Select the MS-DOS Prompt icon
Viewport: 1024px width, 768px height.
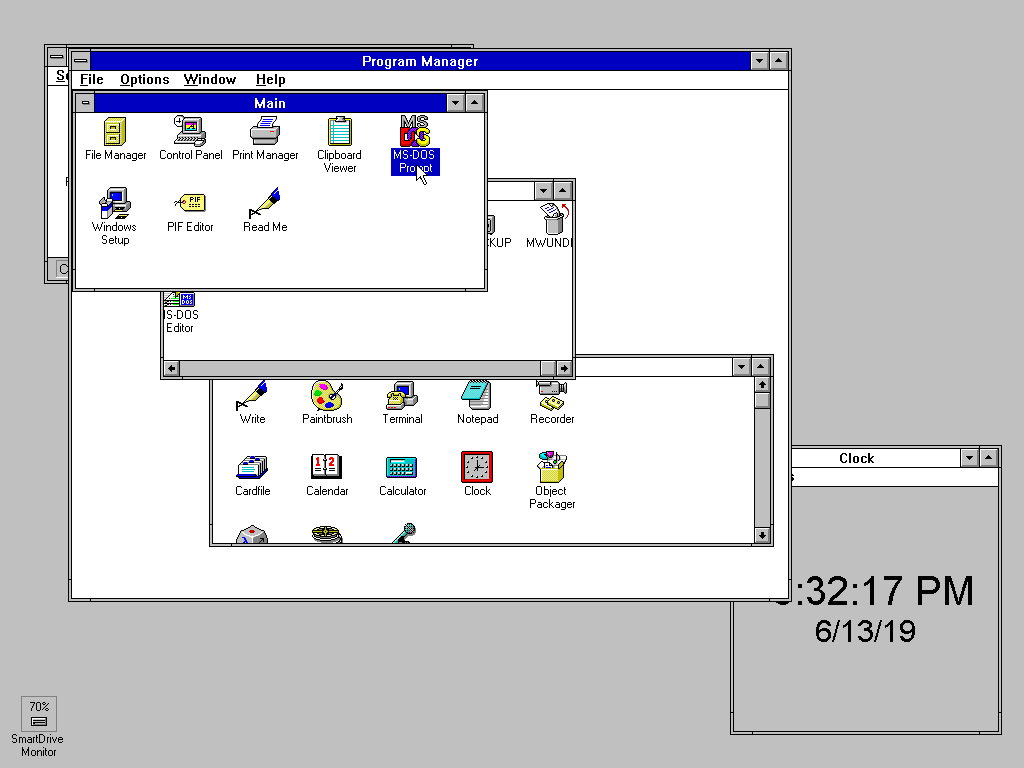[x=414, y=132]
